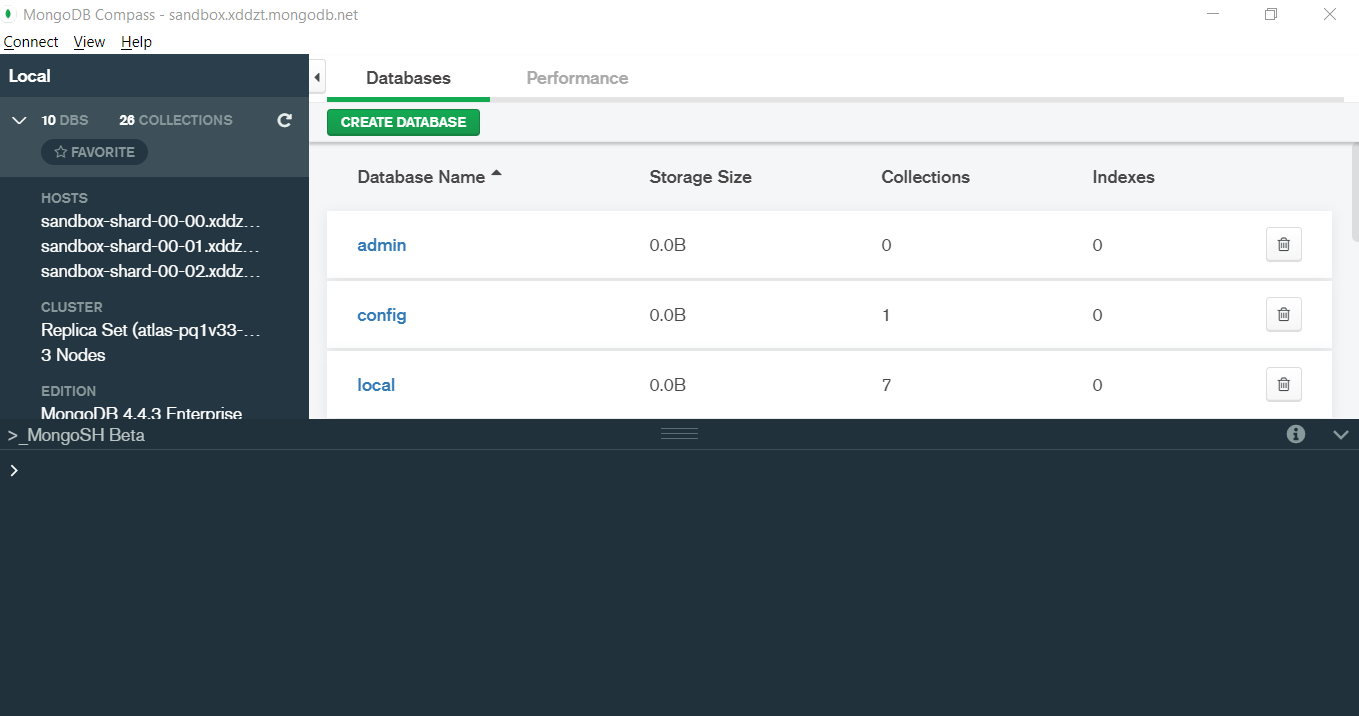Click the Storage Size column header
Screen dimensions: 1359x716
[700, 177]
